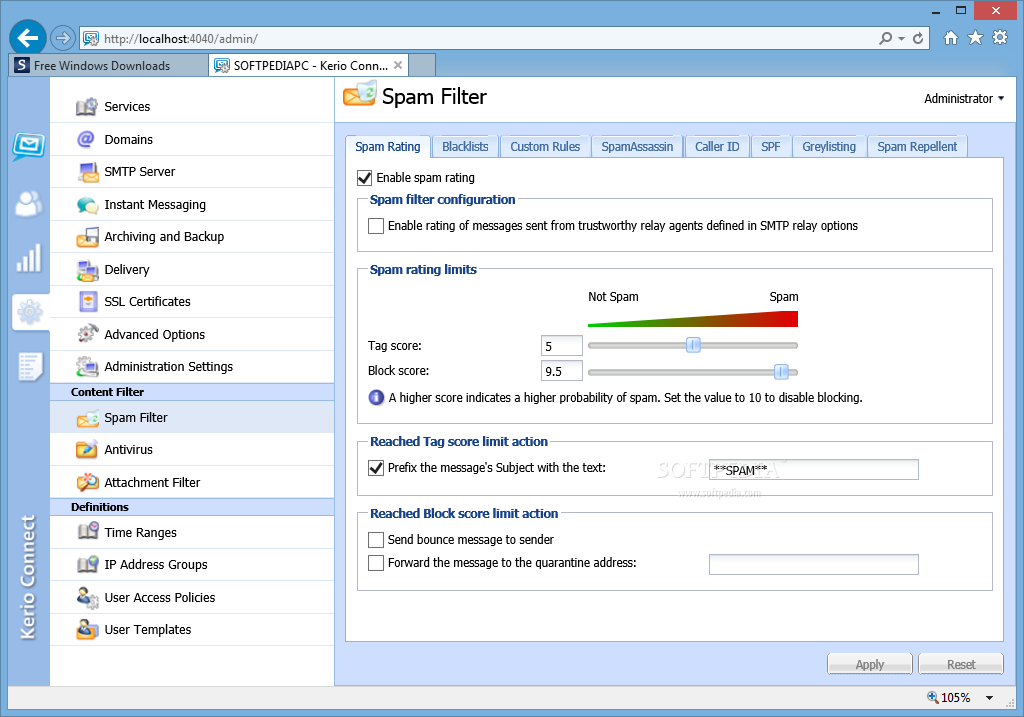Click the **SPAM** subject prefix text field
Screen dimensions: 1024x717
coord(814,470)
